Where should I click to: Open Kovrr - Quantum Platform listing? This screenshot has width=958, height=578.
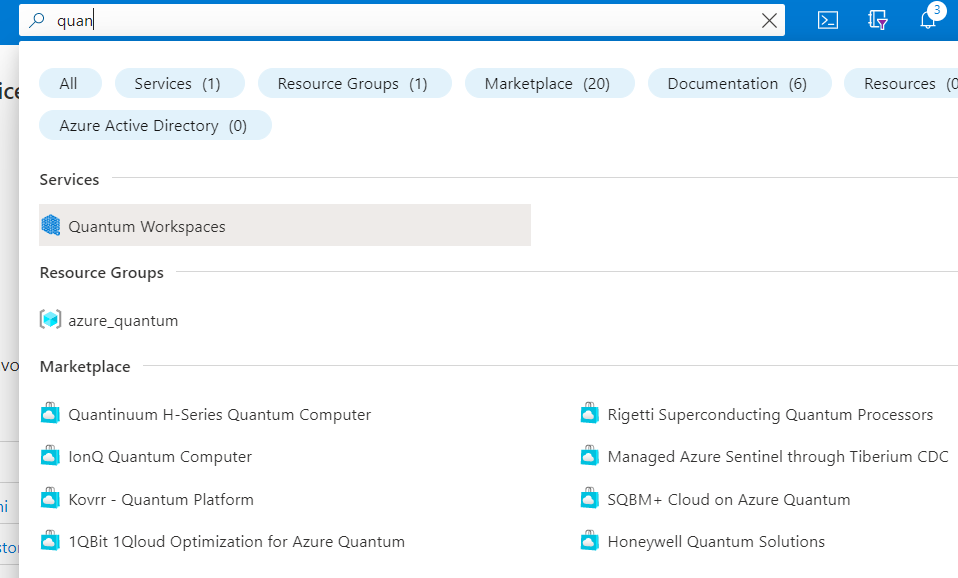coord(161,499)
